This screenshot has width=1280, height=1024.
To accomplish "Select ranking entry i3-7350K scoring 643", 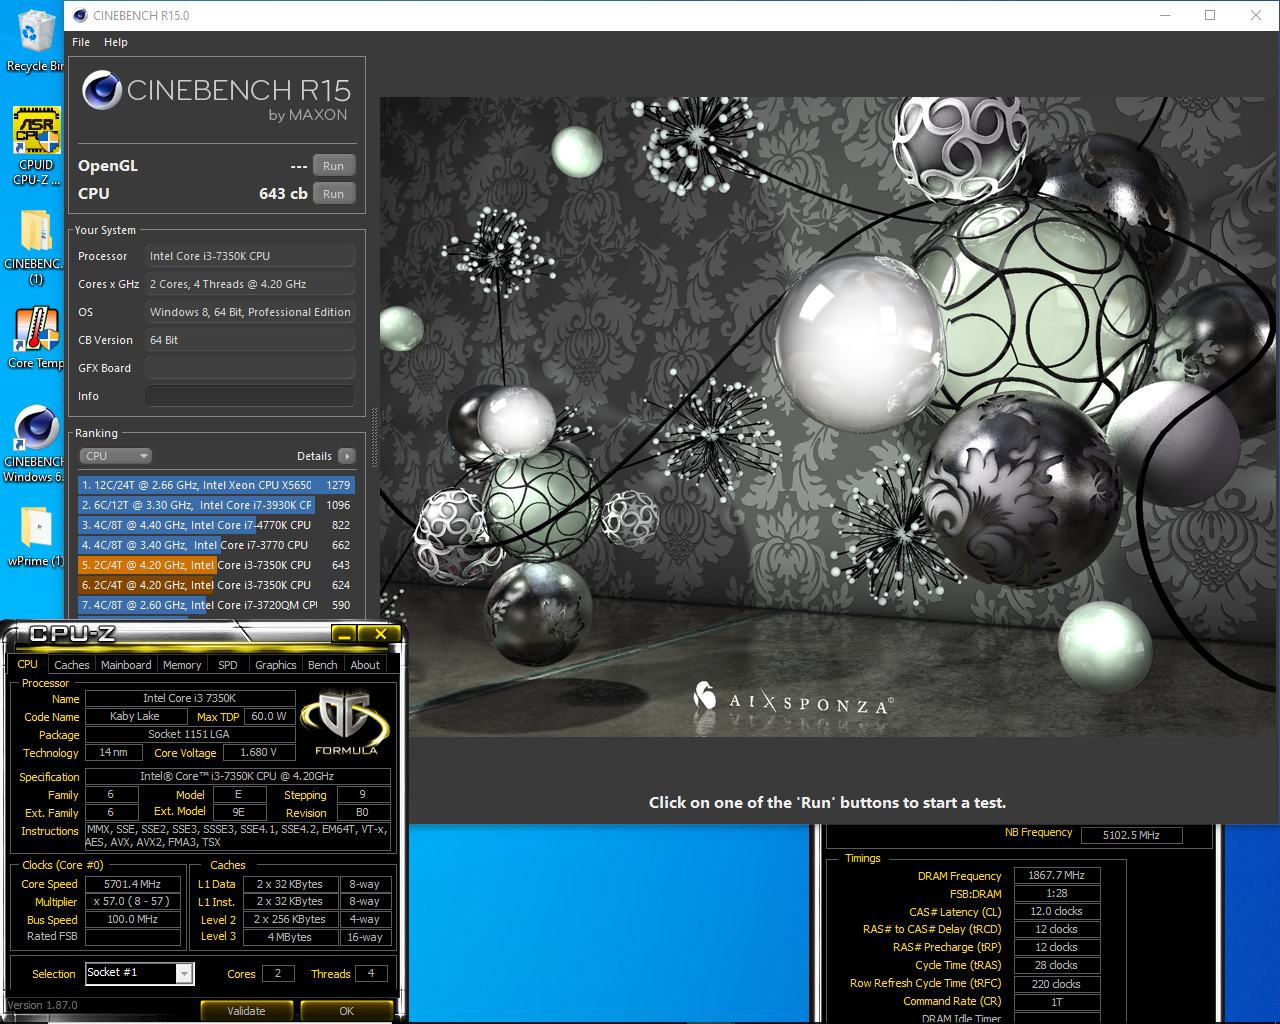I will click(216, 565).
